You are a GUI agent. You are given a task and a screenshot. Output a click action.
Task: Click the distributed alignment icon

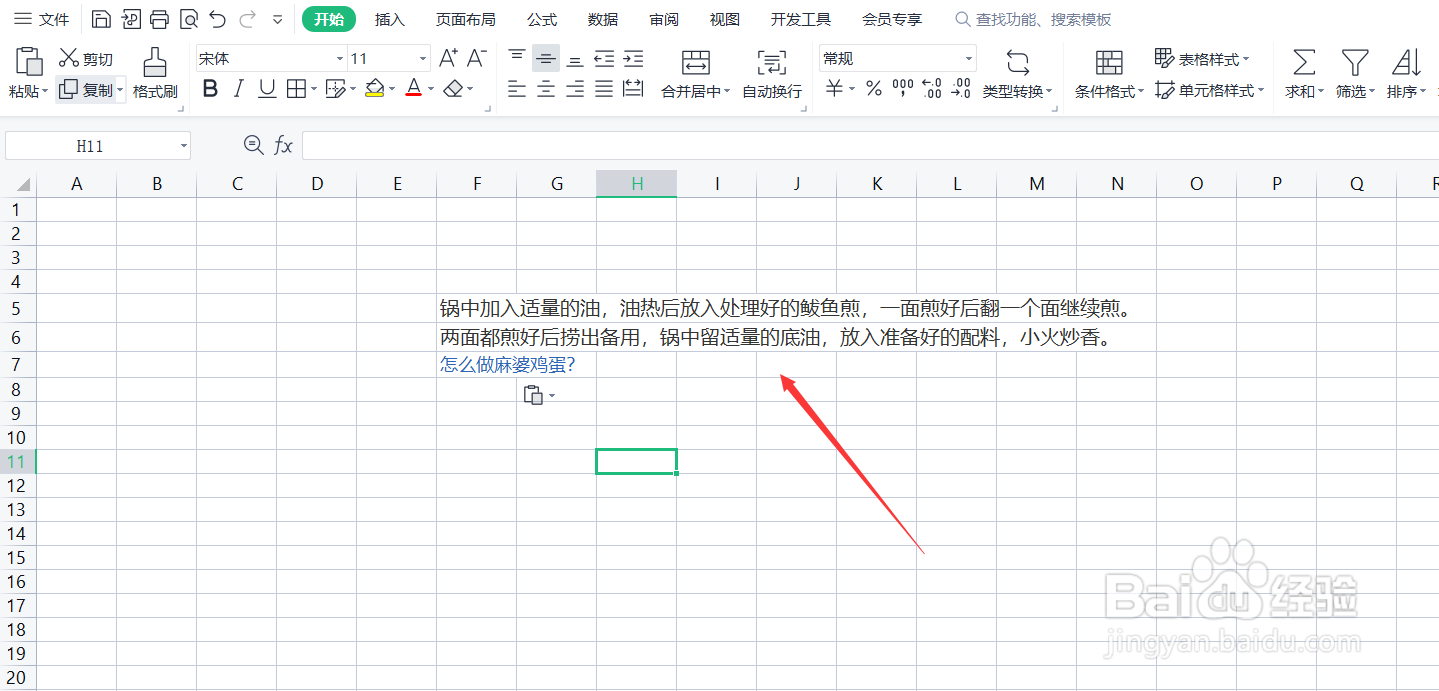(633, 90)
